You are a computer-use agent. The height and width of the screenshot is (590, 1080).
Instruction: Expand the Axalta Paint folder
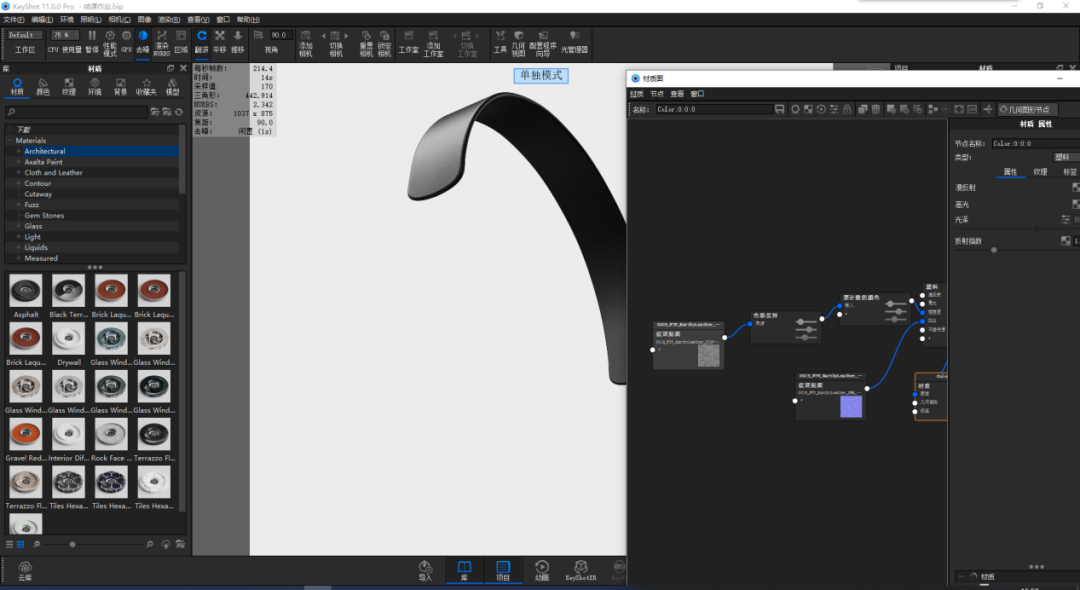19,162
